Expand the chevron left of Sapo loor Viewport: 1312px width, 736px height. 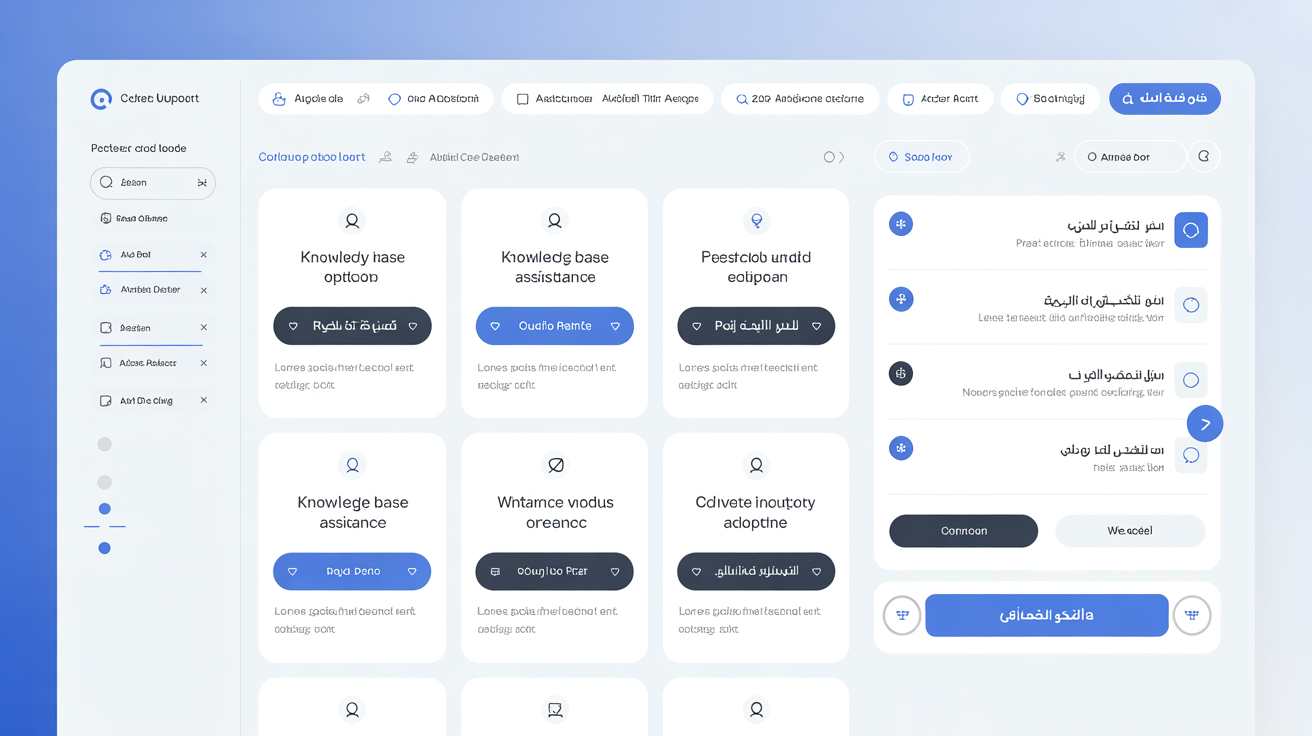pos(842,157)
